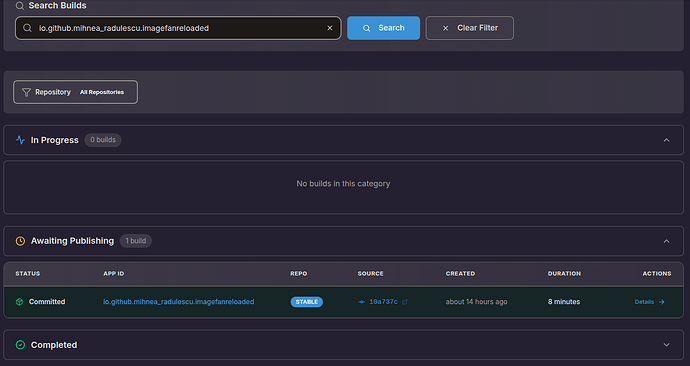Click the "about 14 hours ago" cell
Screen dimensions: 690x366
click(476, 302)
